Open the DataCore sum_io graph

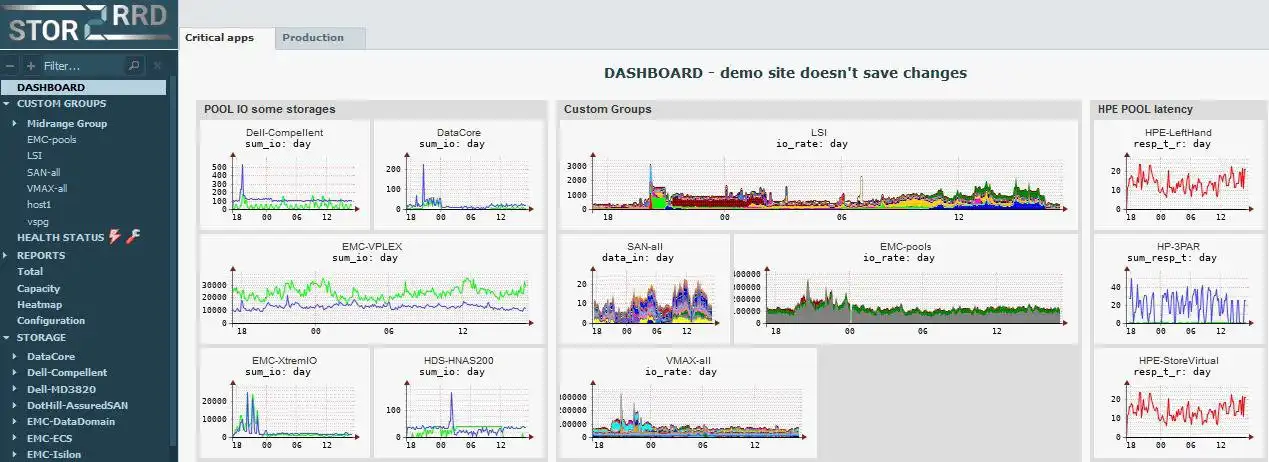(x=460, y=174)
